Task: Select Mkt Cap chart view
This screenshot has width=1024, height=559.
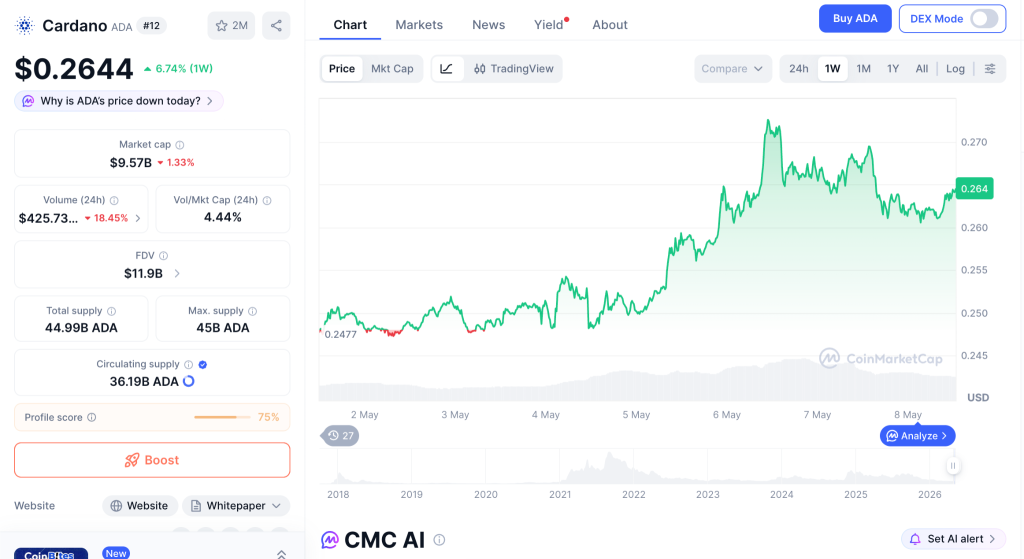Action: point(392,69)
